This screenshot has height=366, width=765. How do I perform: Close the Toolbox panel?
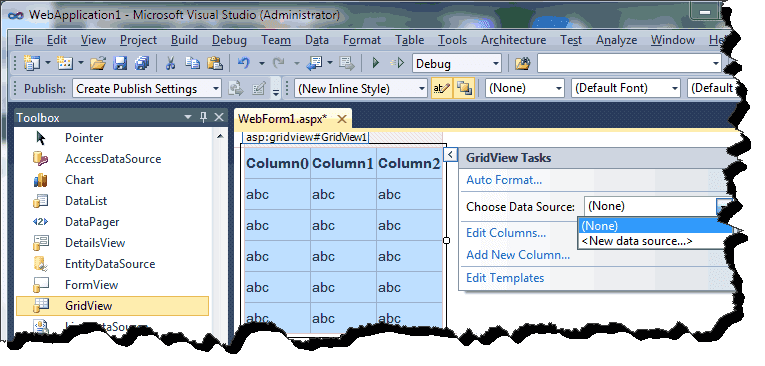(219, 117)
